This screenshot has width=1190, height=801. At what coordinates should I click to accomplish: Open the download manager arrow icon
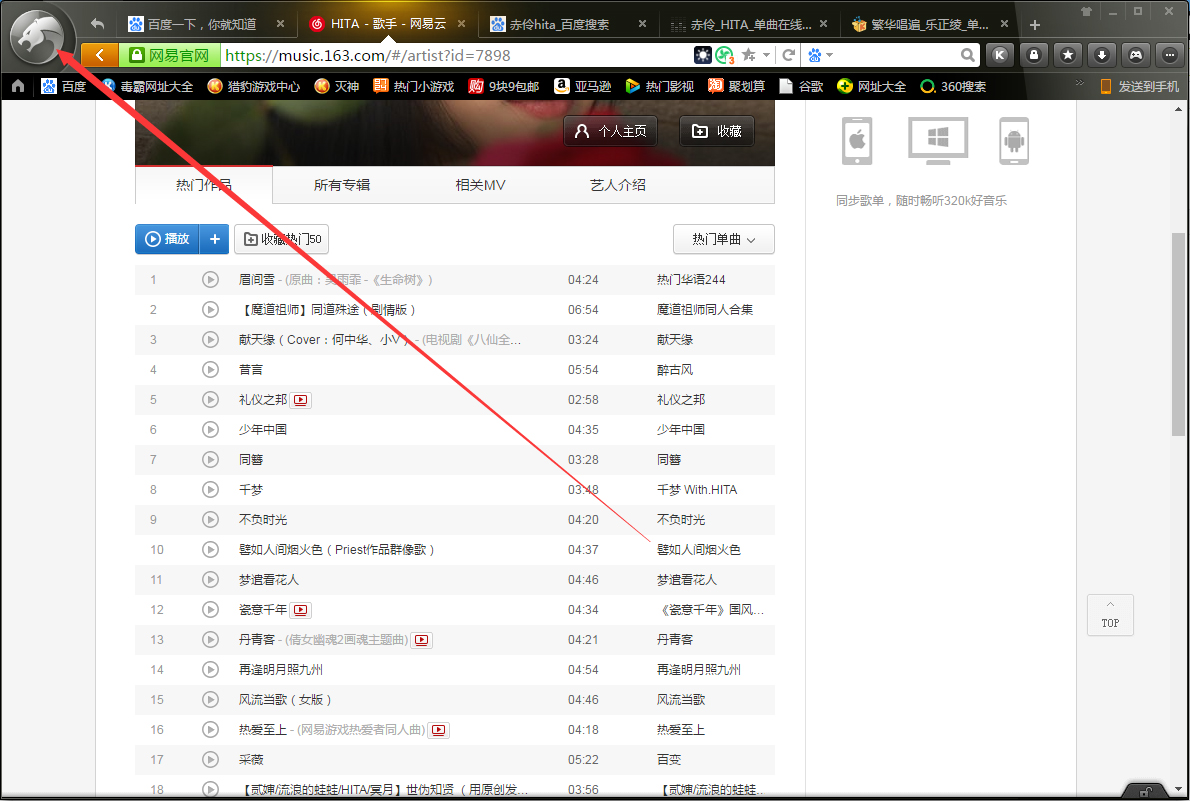tap(1100, 55)
